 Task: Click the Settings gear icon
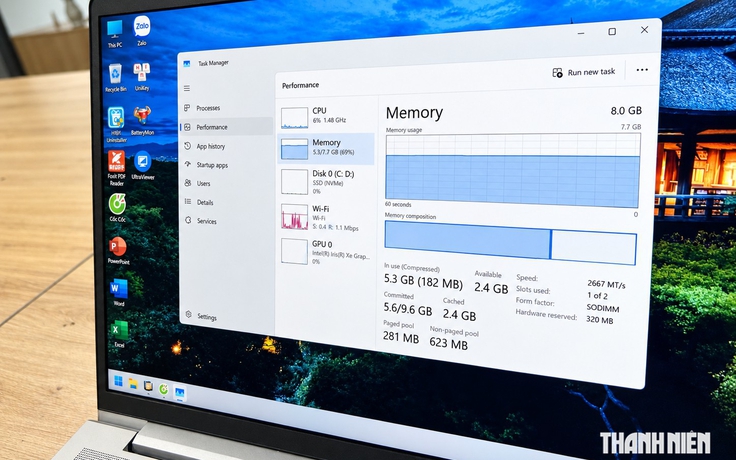(x=189, y=315)
